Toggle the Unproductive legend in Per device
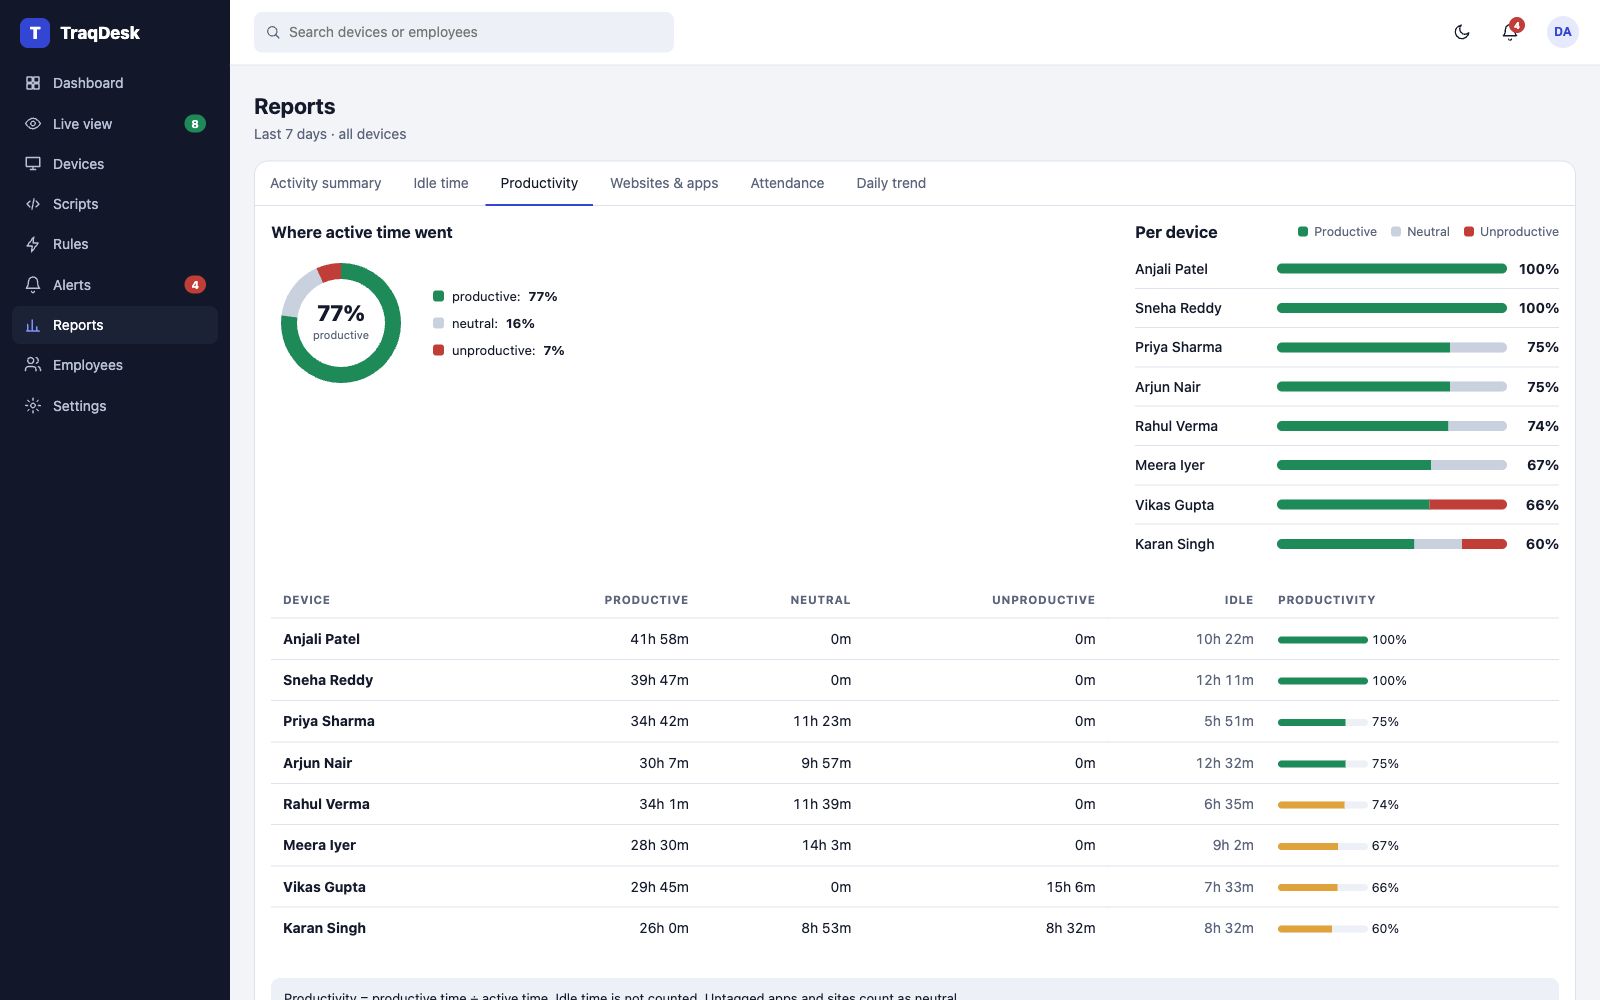1600x1000 pixels. (x=1511, y=232)
